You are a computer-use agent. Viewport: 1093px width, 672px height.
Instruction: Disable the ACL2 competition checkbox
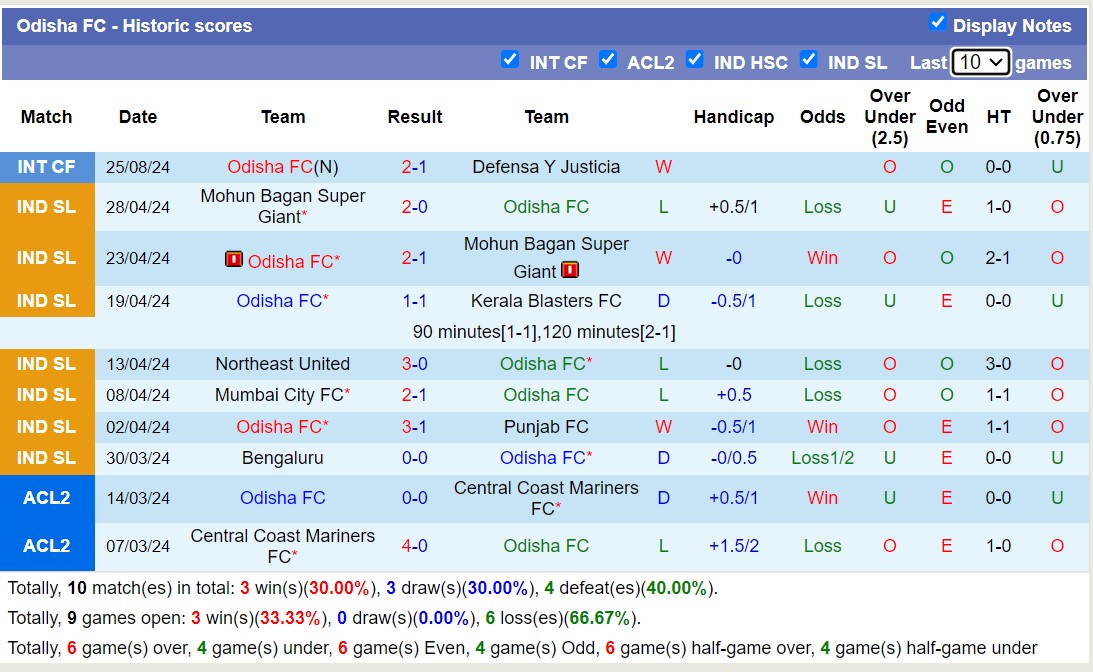click(608, 59)
